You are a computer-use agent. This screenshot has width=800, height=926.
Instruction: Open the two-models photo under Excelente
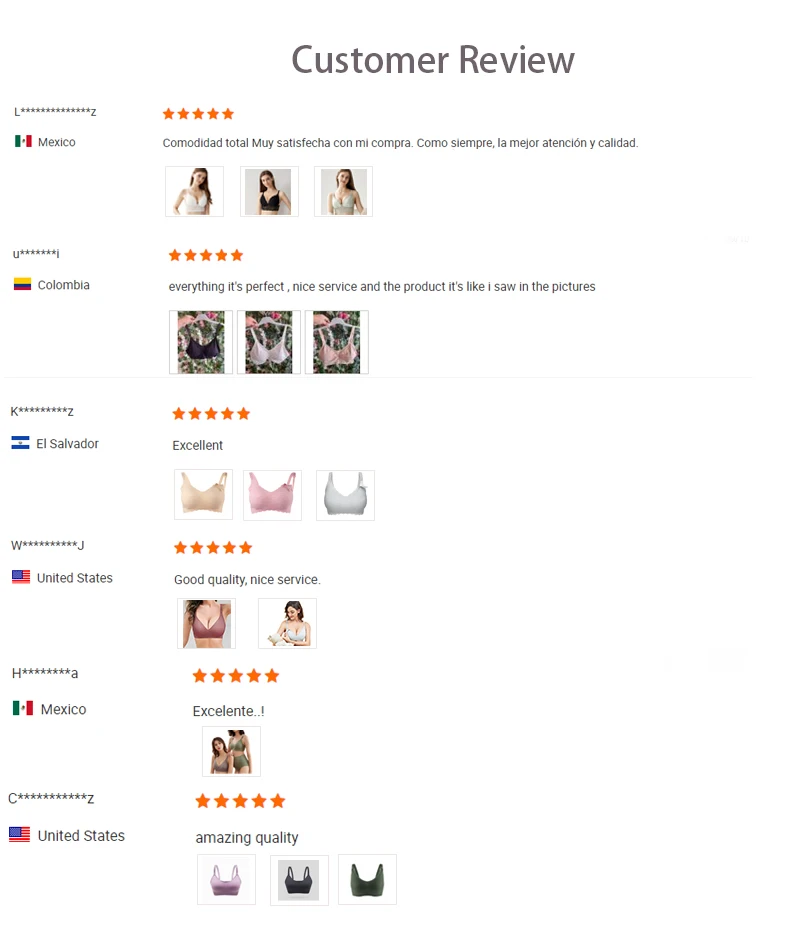tap(231, 751)
